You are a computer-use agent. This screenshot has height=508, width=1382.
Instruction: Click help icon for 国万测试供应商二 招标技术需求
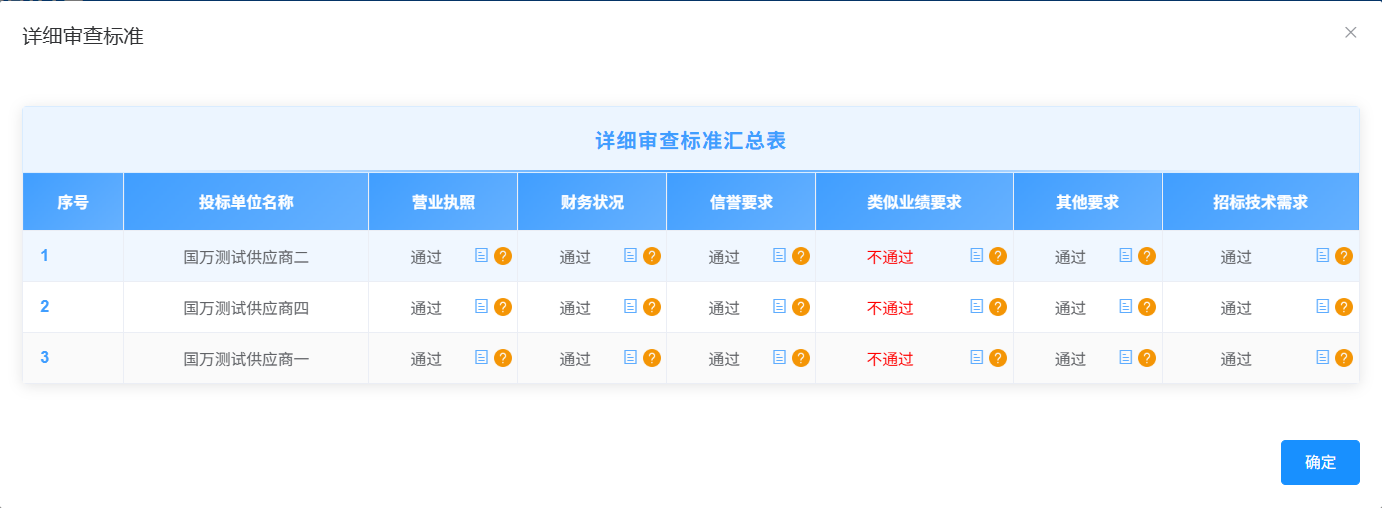1344,256
